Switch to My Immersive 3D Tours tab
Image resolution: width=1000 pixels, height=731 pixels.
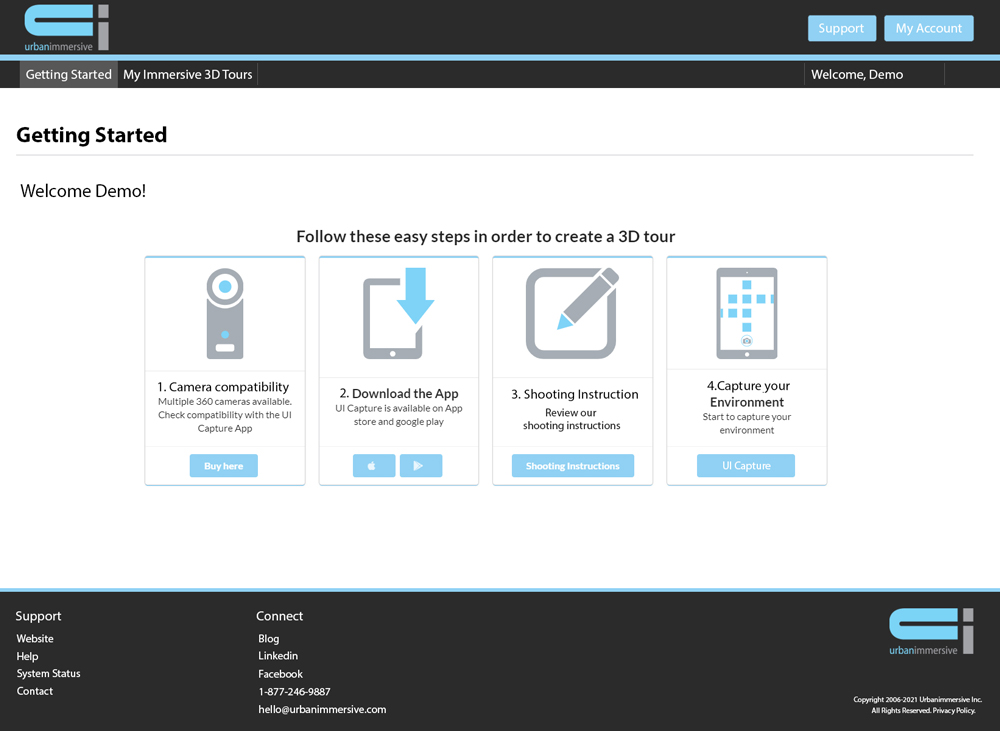tap(188, 75)
